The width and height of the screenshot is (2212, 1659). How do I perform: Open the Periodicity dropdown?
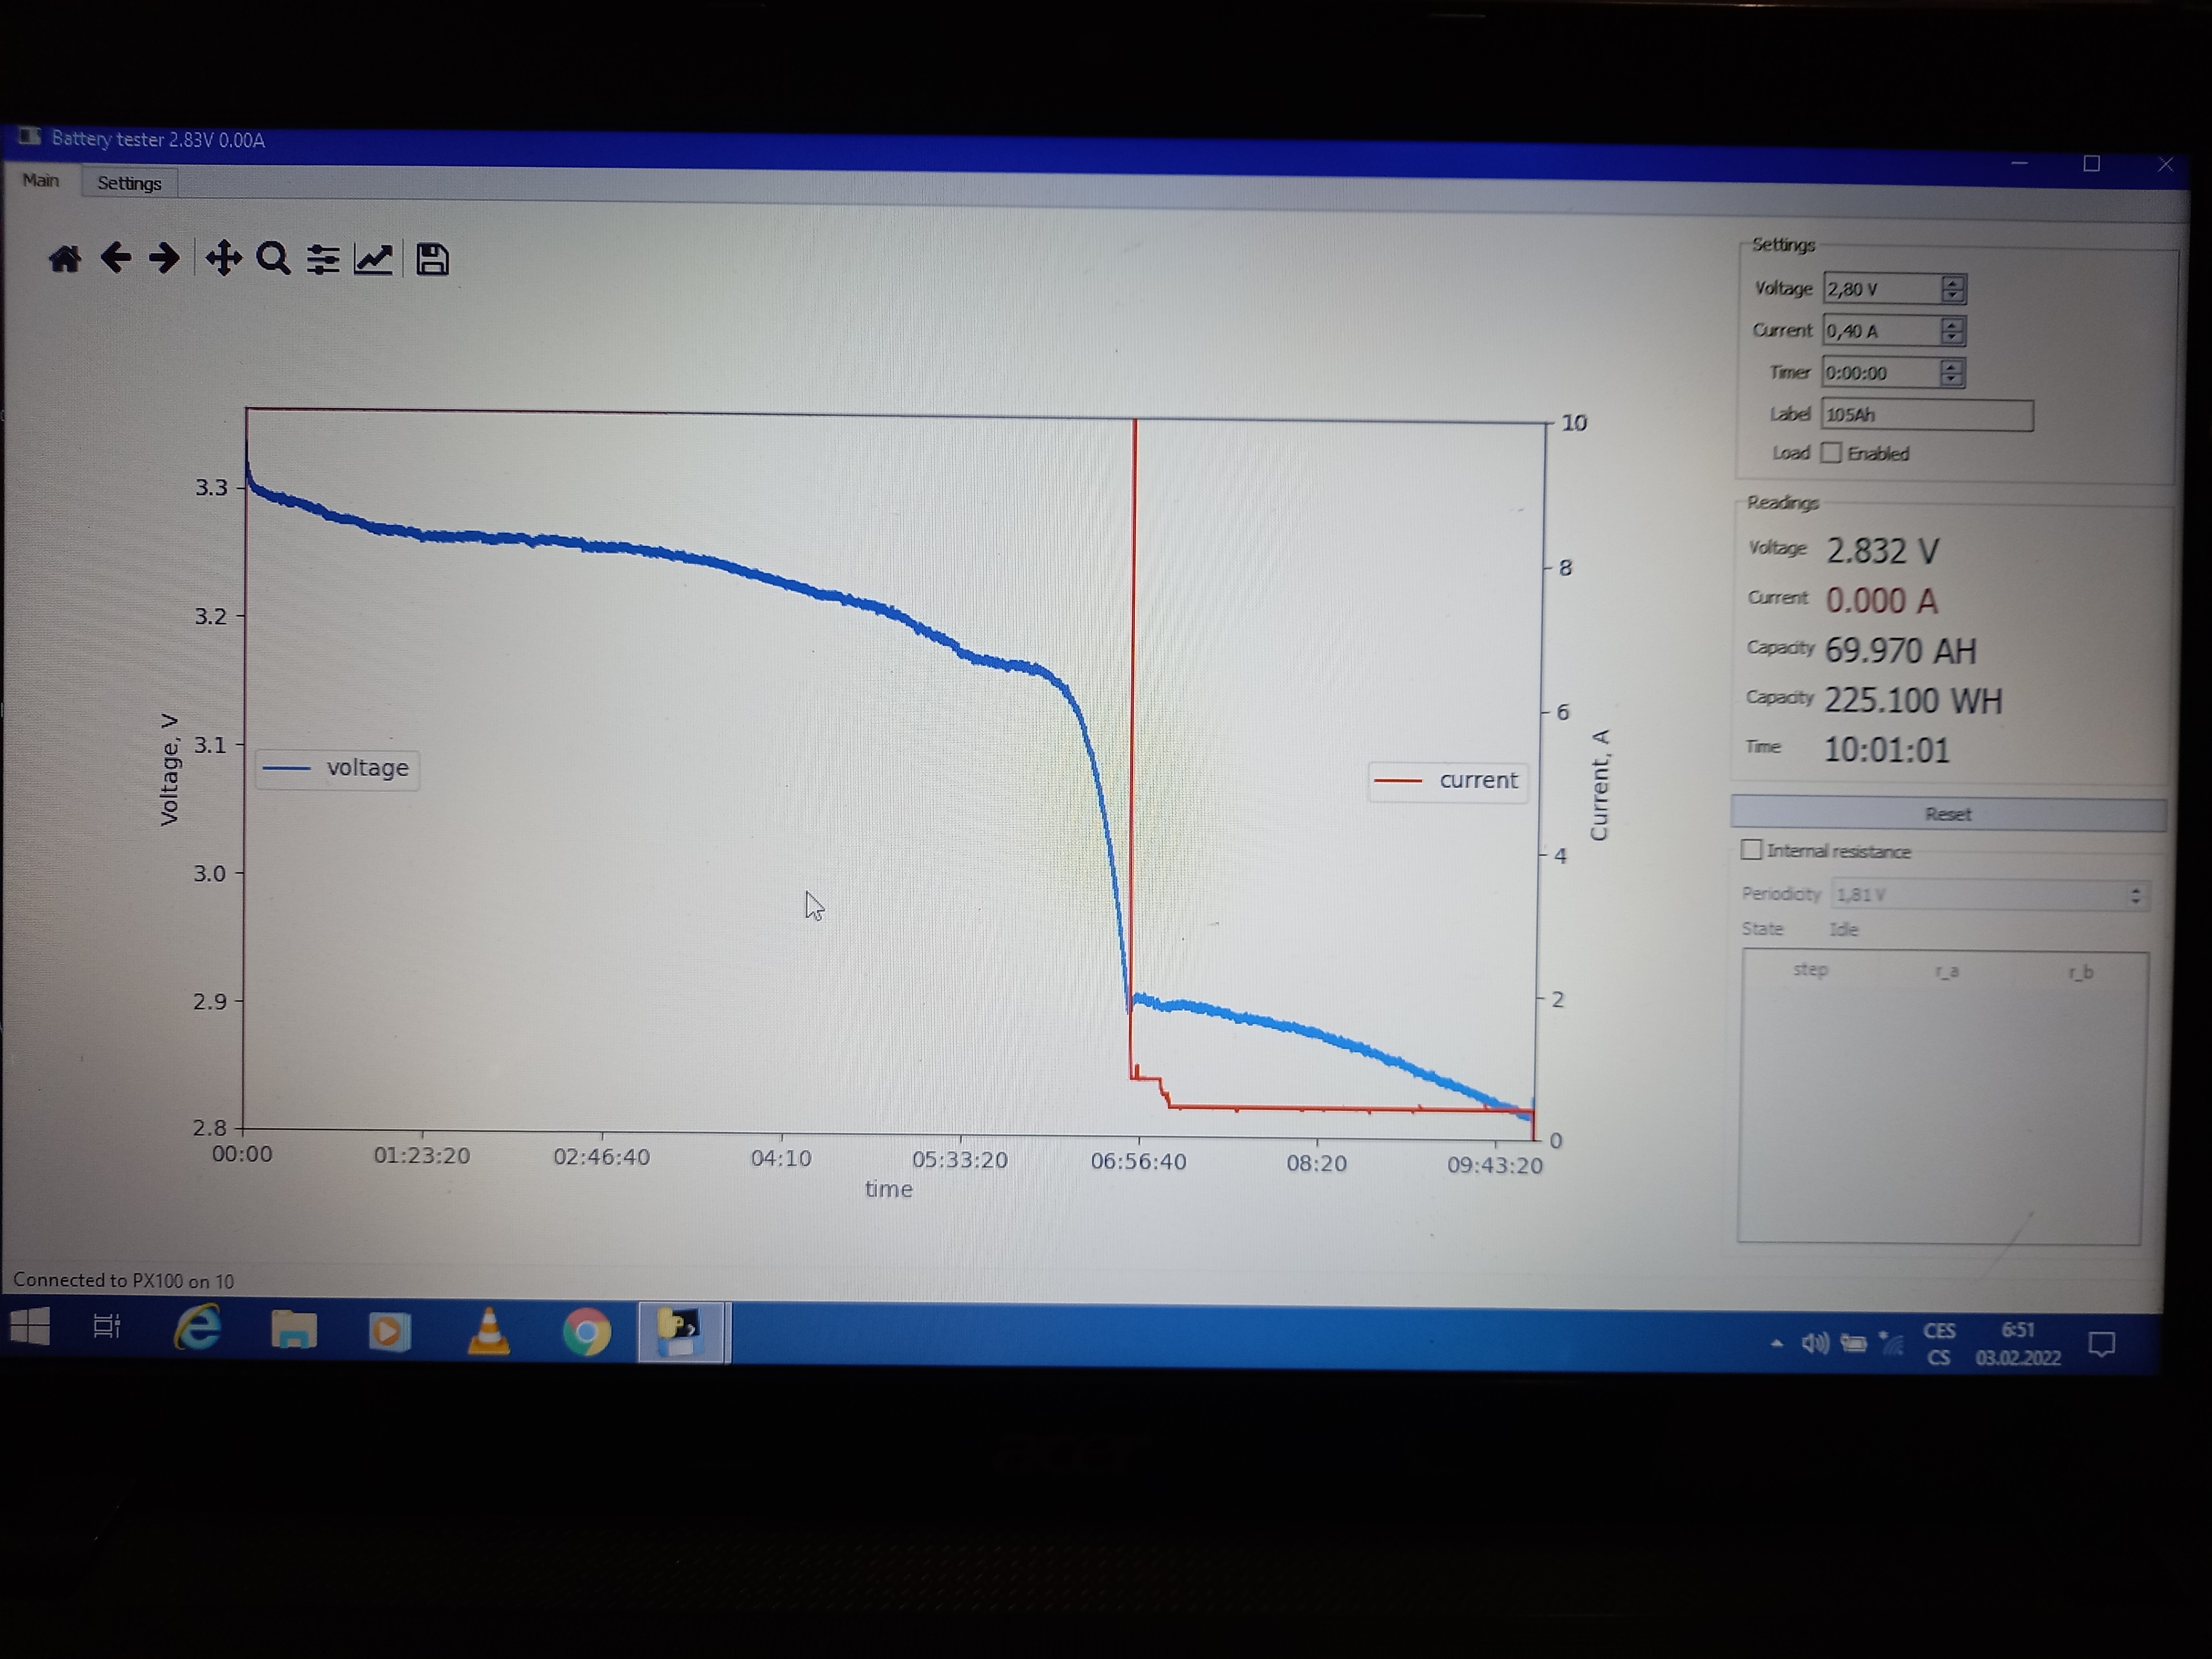pyautogui.click(x=1989, y=895)
